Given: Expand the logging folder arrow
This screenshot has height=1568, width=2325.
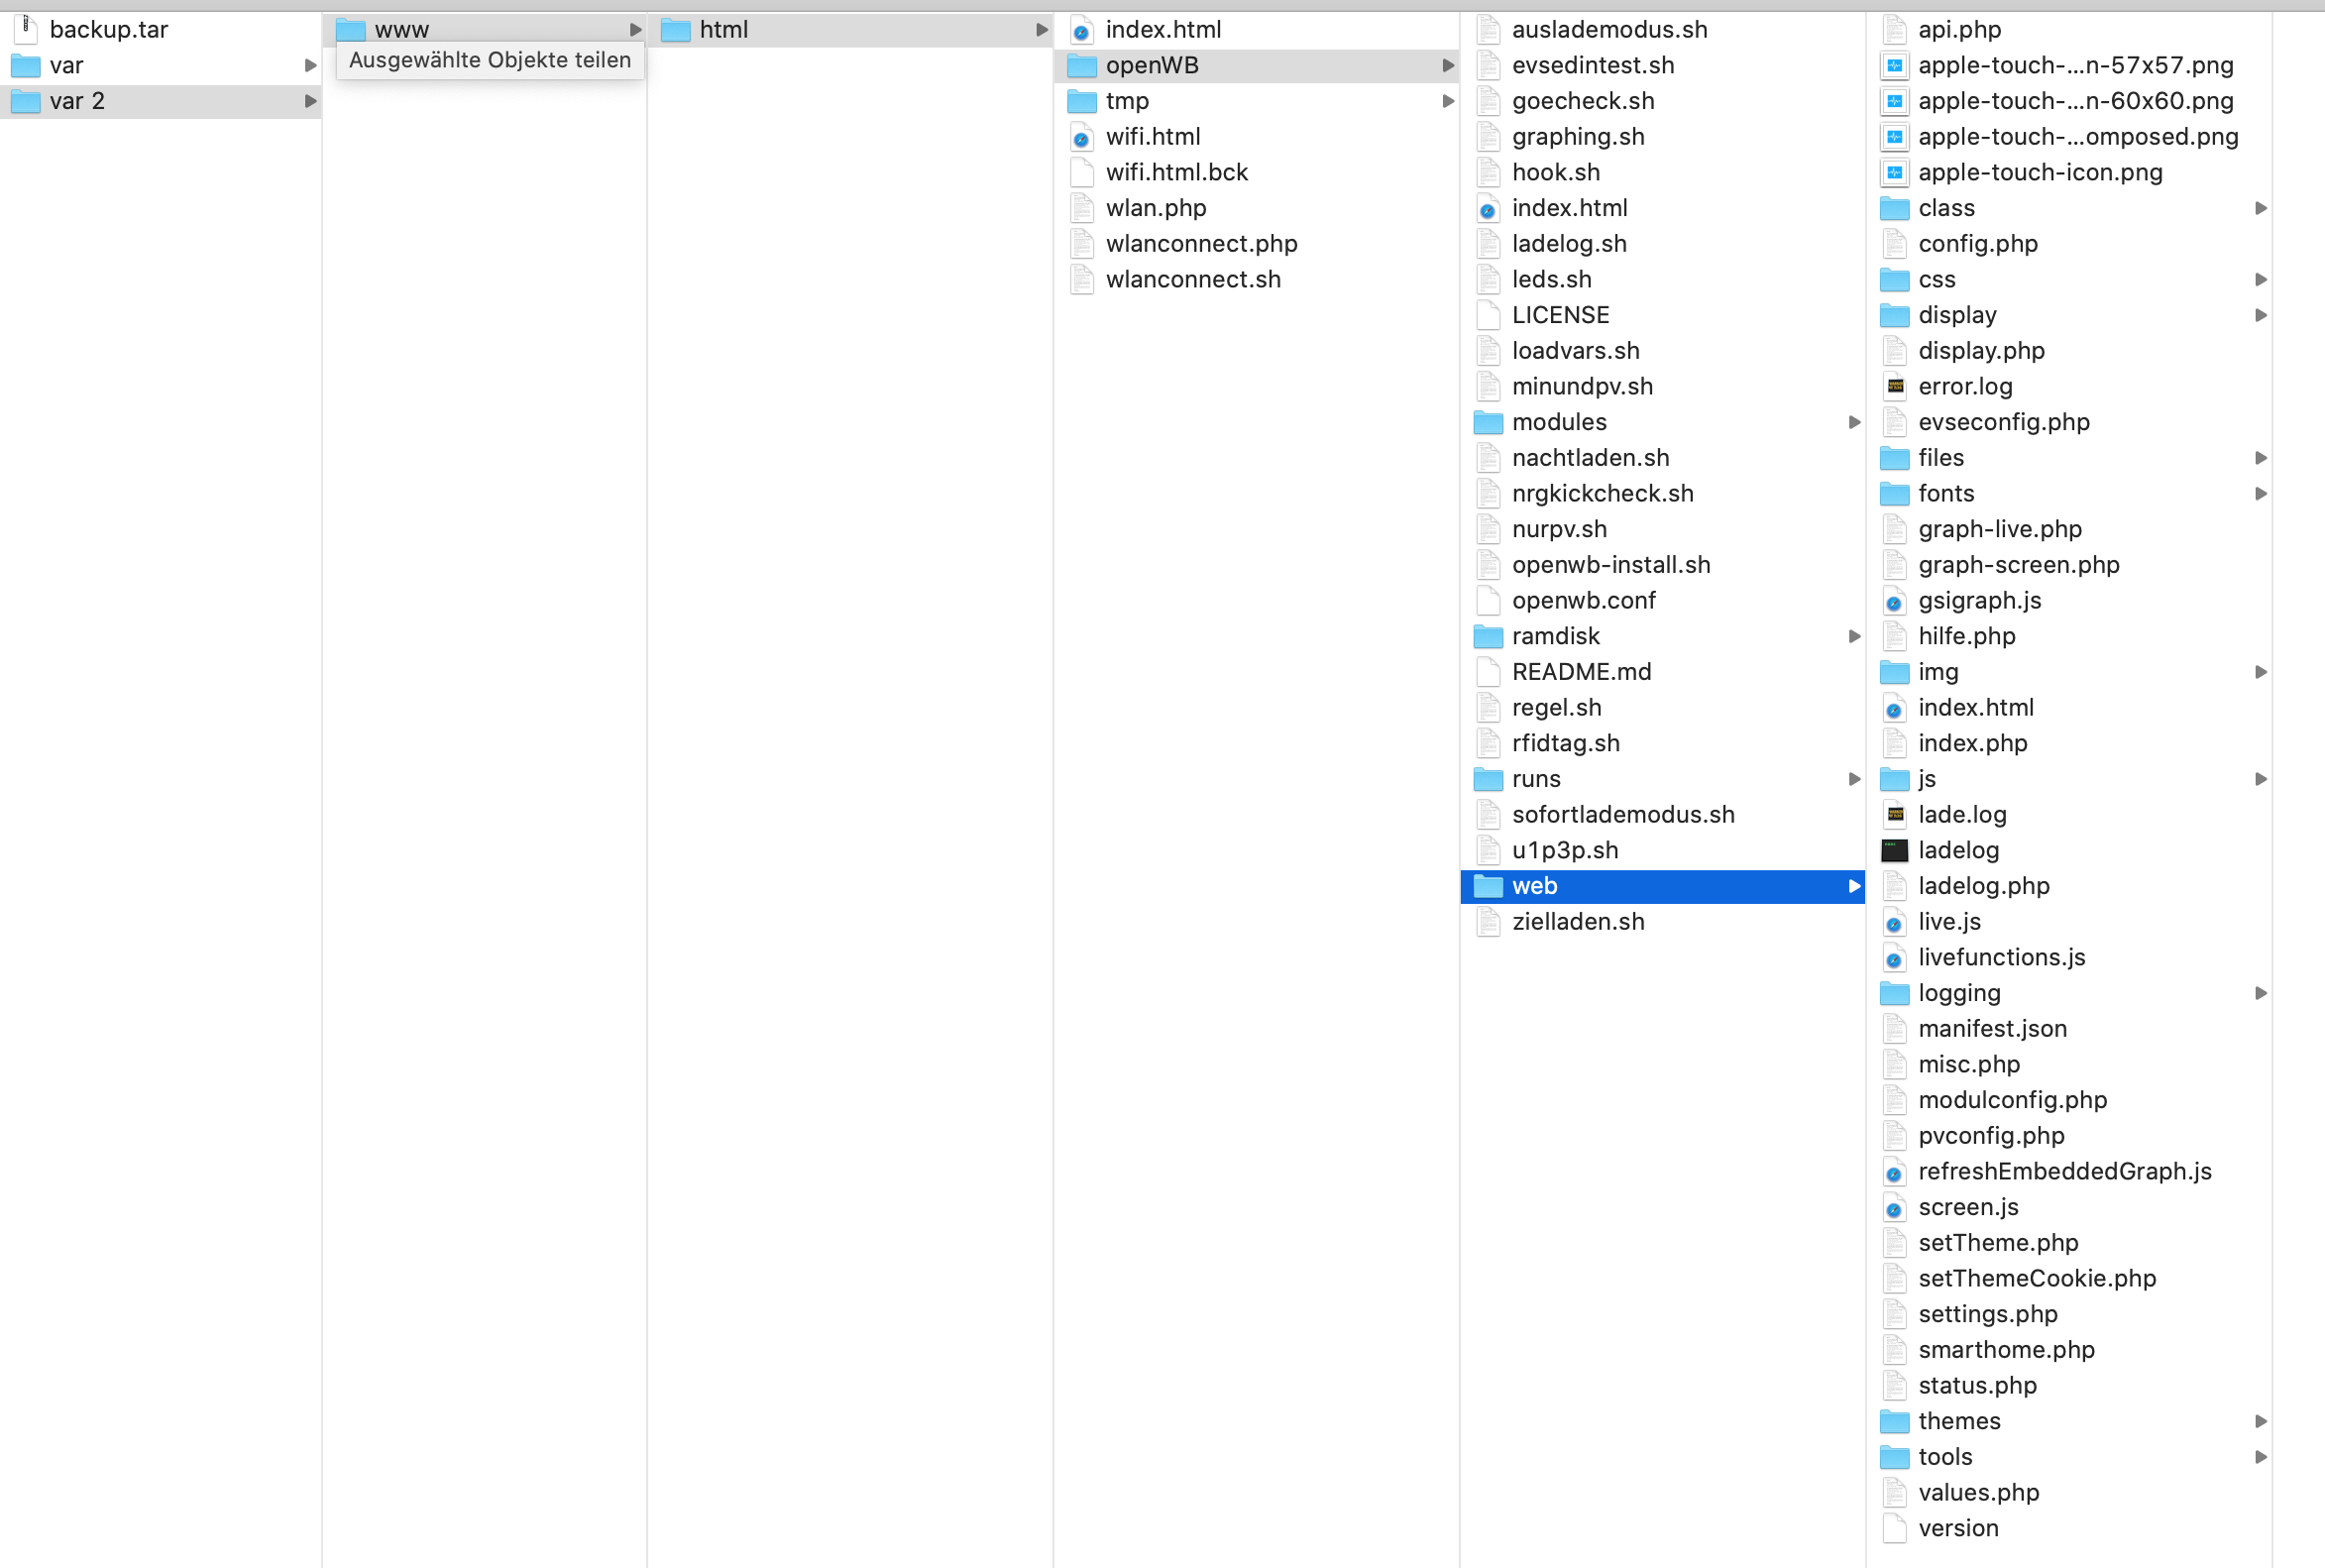Looking at the screenshot, I should 2260,993.
